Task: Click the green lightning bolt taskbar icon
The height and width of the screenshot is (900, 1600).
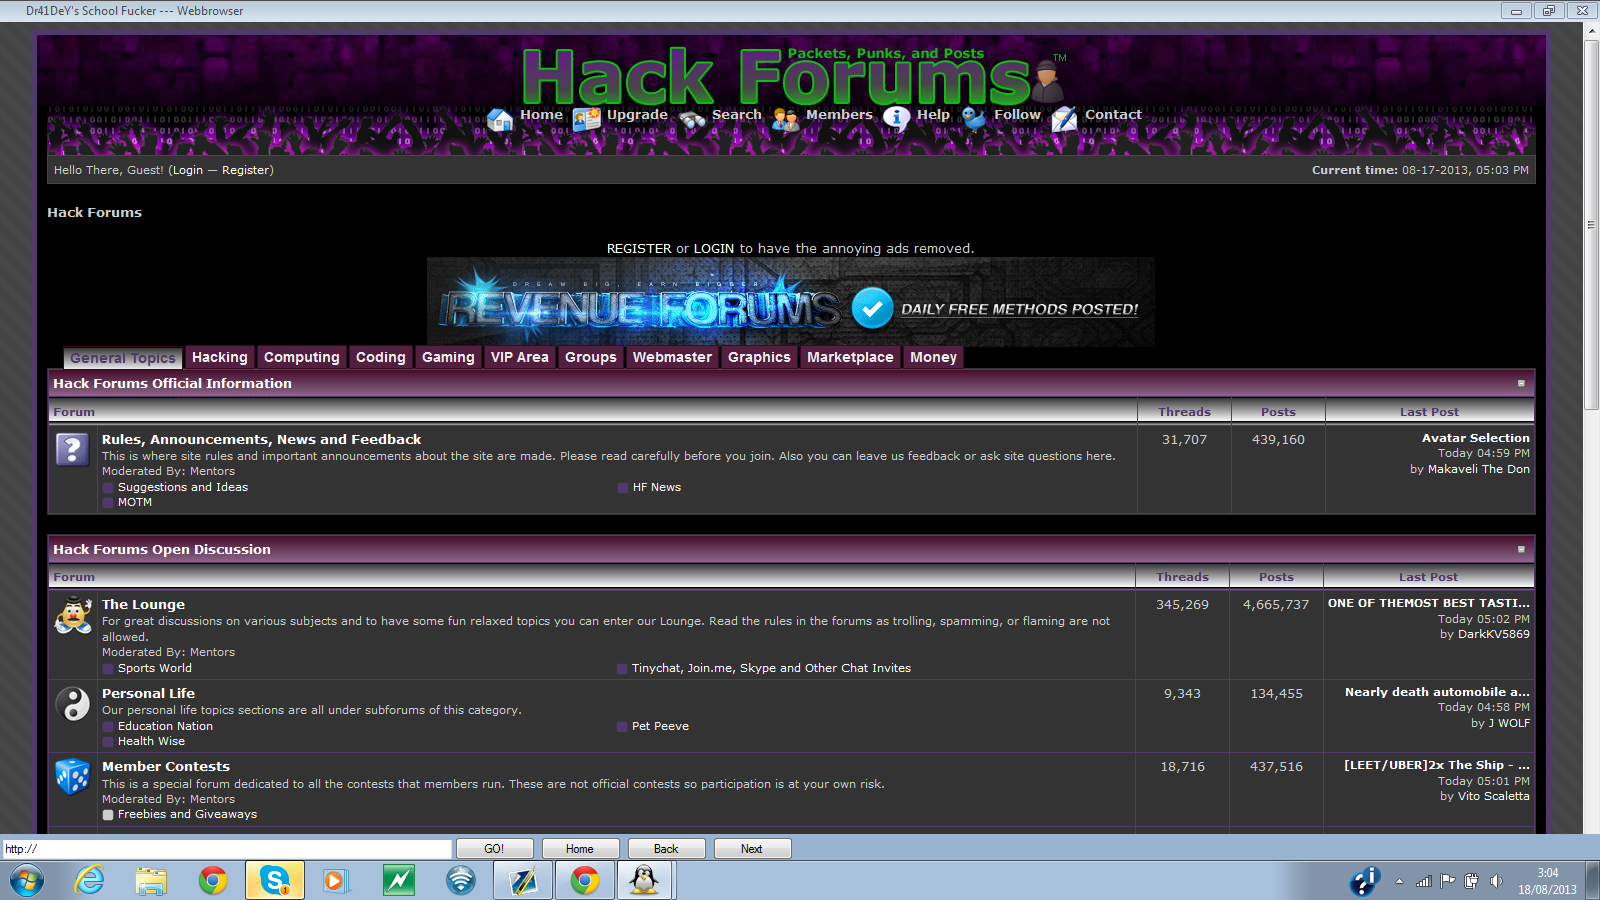Action: pos(398,881)
